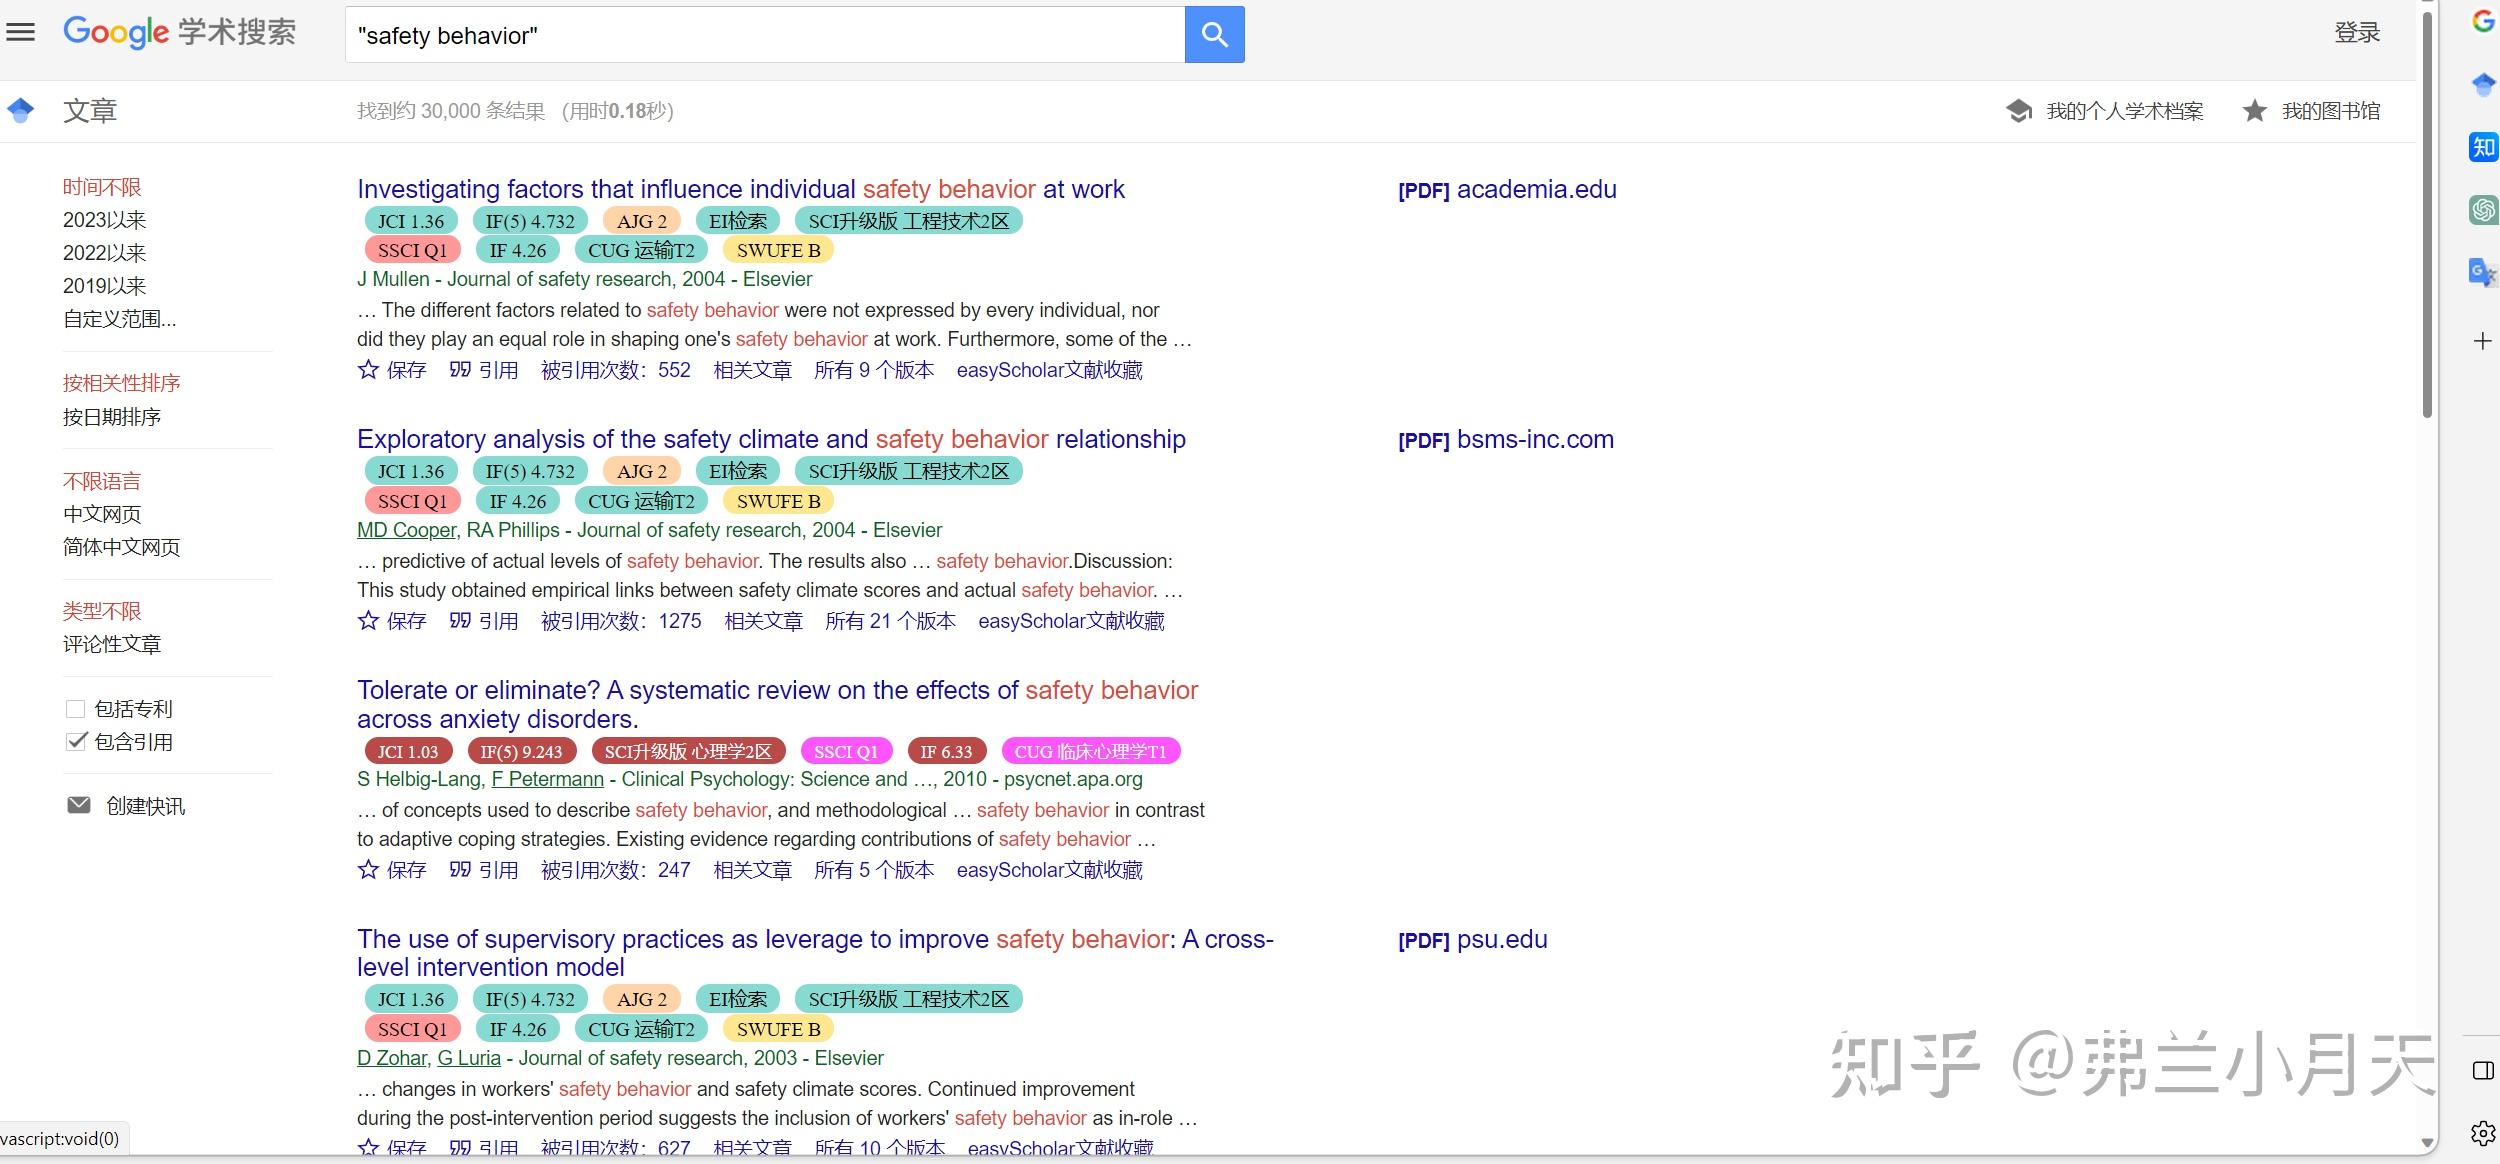Filter to review articles only
Image resolution: width=2500 pixels, height=1164 pixels.
112,644
